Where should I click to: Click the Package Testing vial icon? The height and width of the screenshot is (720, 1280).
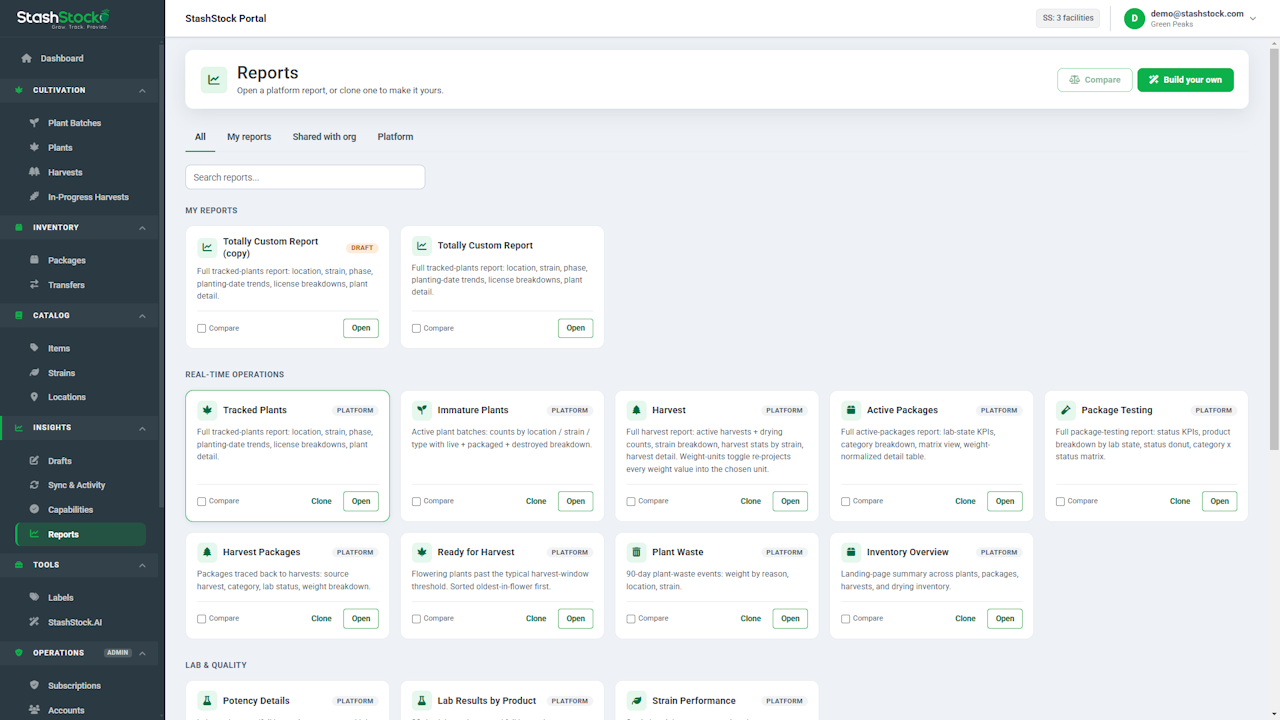click(1066, 410)
